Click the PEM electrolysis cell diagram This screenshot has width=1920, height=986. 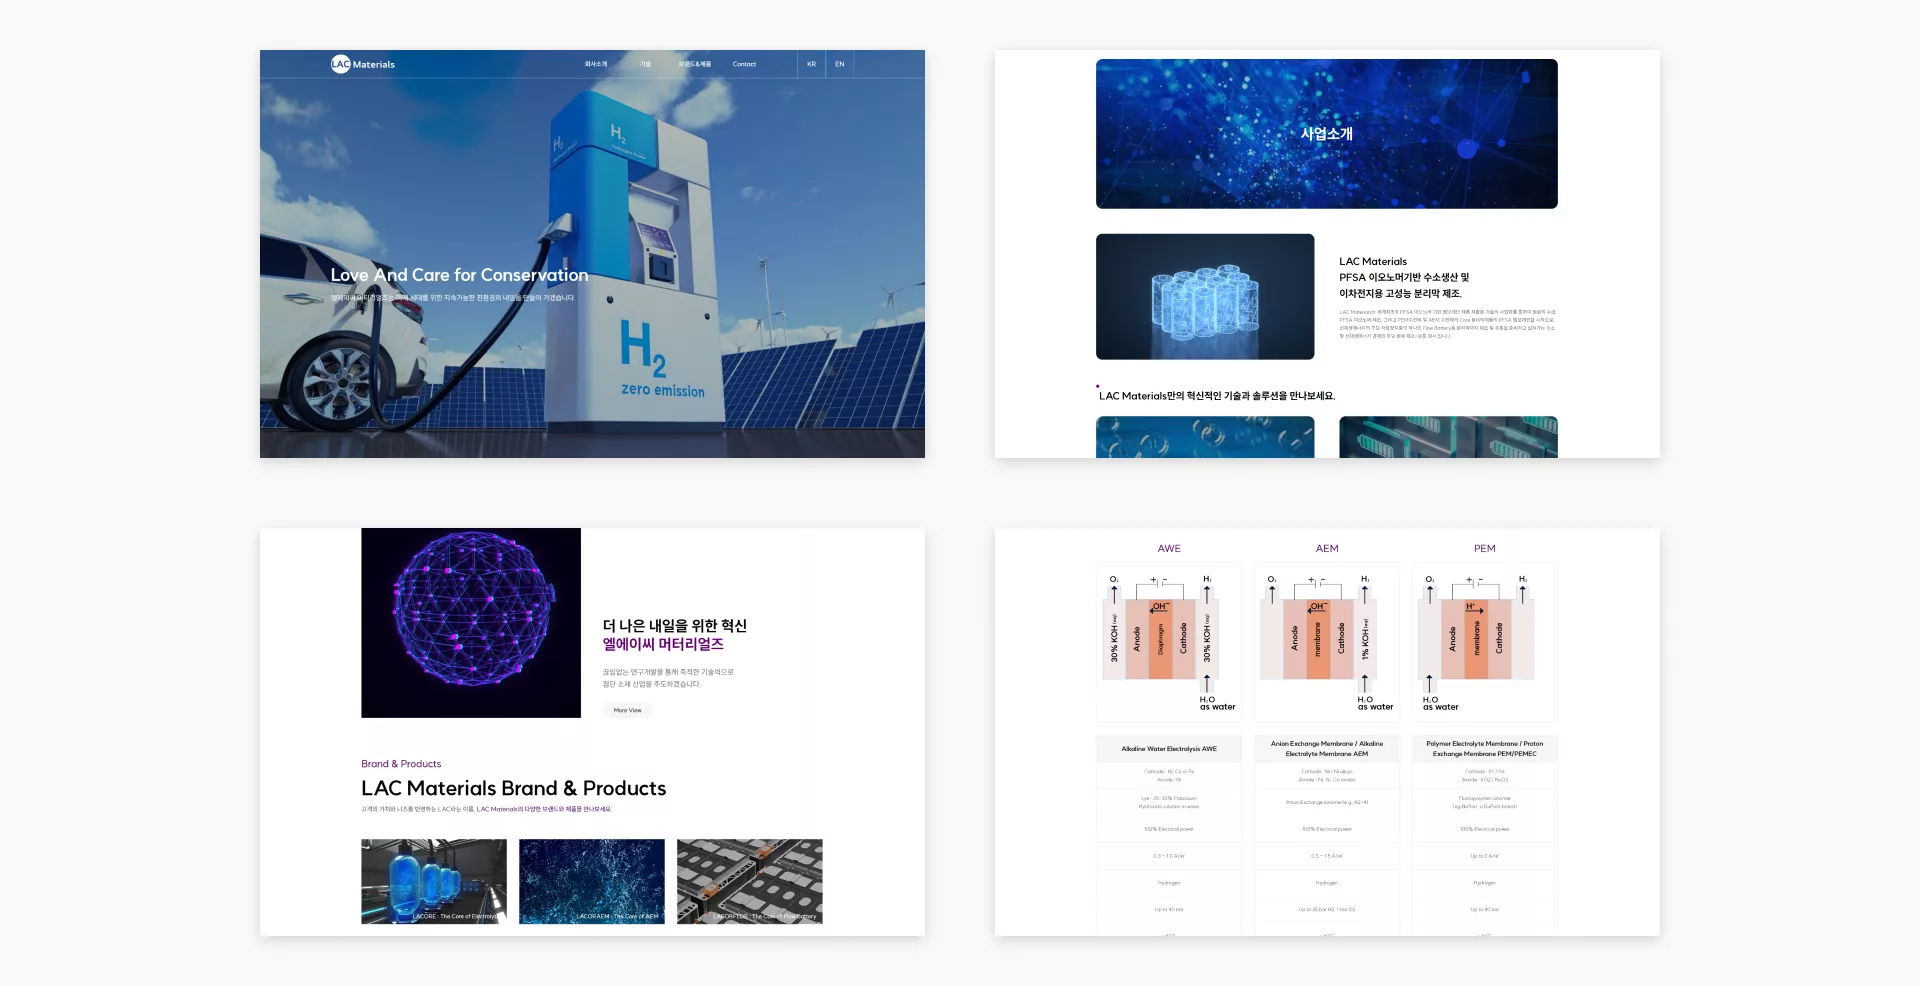click(1485, 642)
